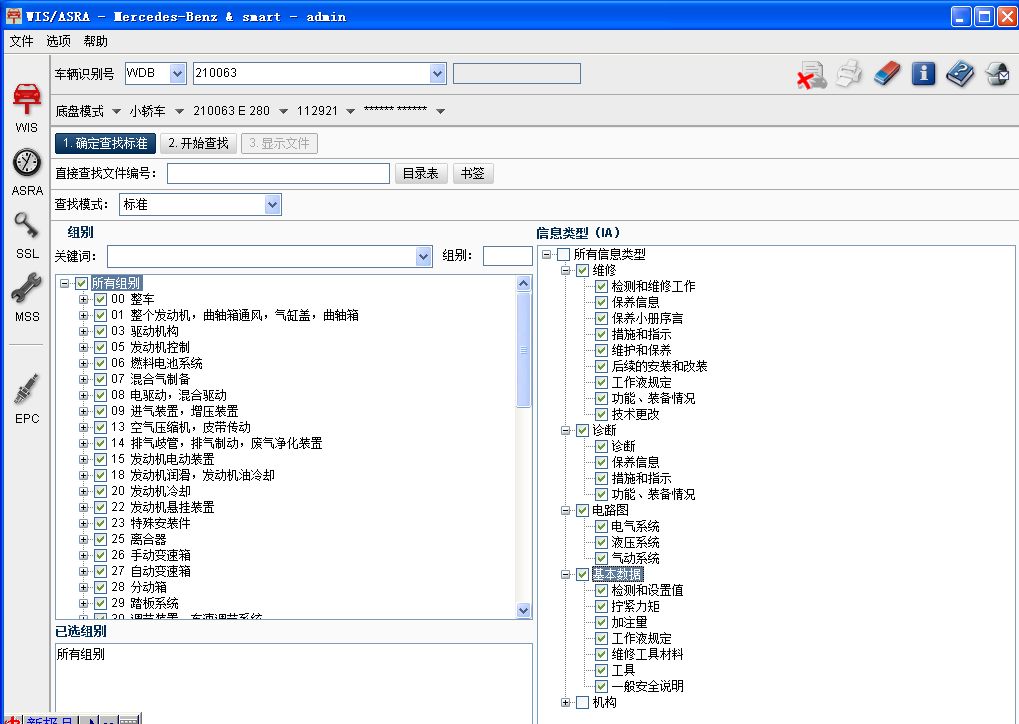Expand the 27 自动变速箱 tree node
The image size is (1019, 724).
pyautogui.click(x=85, y=571)
